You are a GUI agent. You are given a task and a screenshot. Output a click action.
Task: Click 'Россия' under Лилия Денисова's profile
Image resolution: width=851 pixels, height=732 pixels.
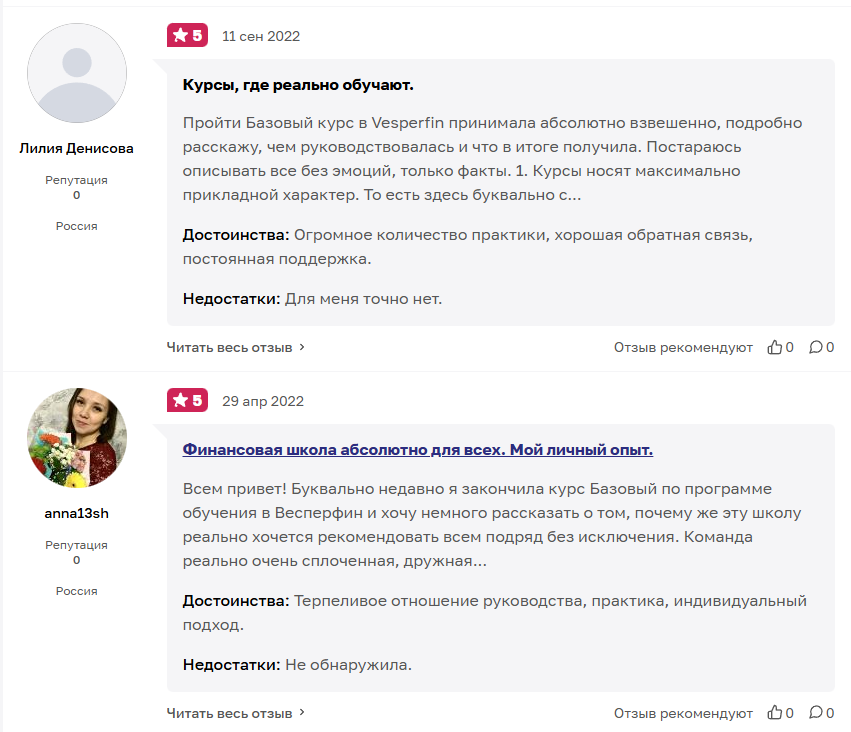(77, 226)
